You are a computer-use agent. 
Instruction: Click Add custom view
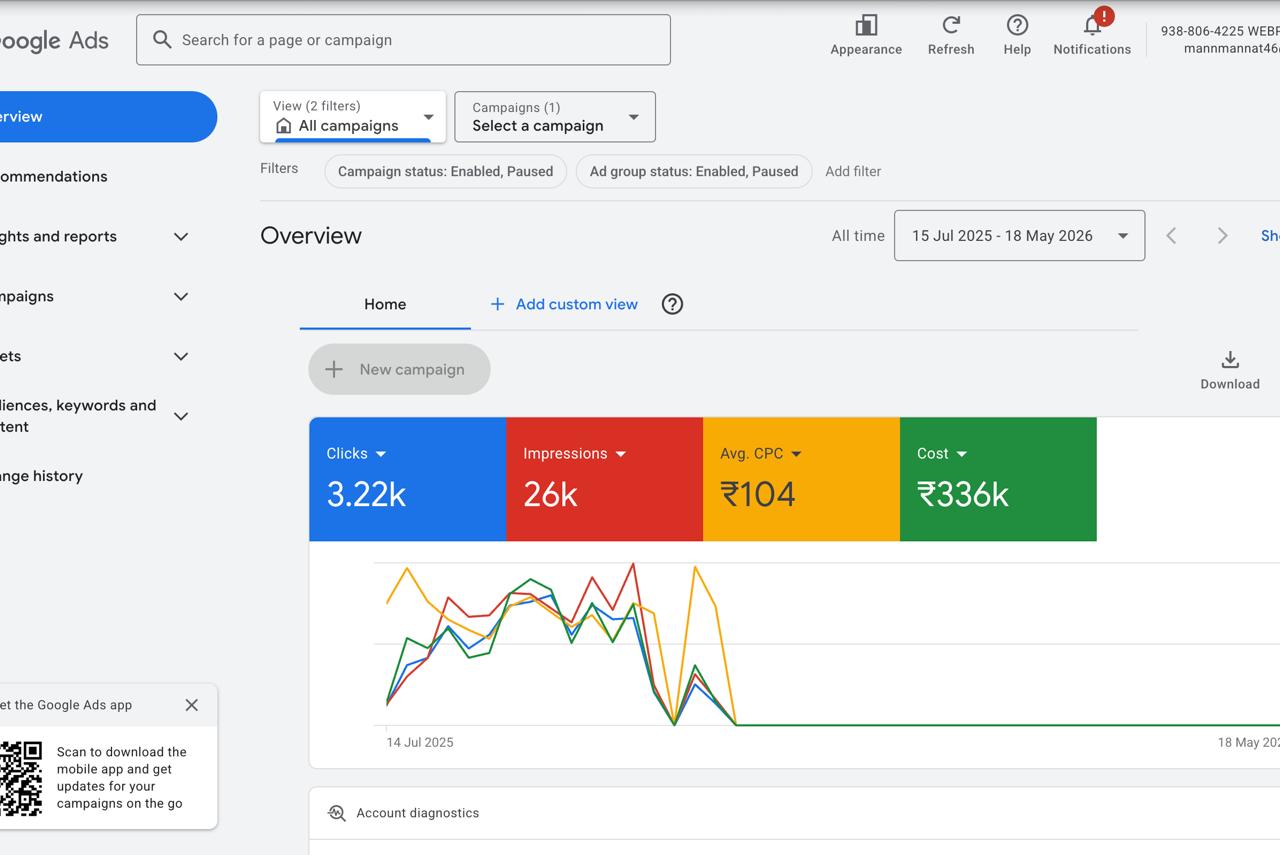[564, 304]
